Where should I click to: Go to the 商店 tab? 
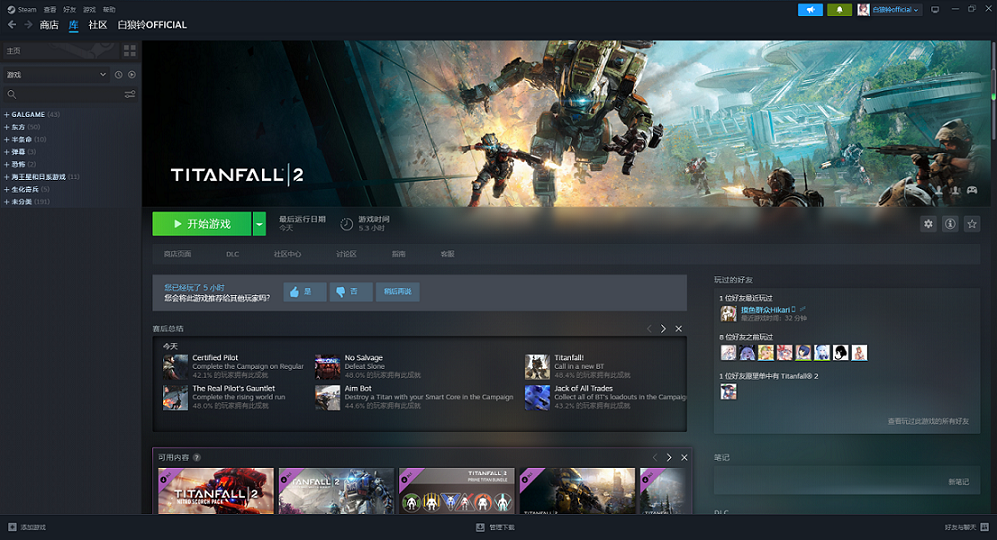[49, 25]
